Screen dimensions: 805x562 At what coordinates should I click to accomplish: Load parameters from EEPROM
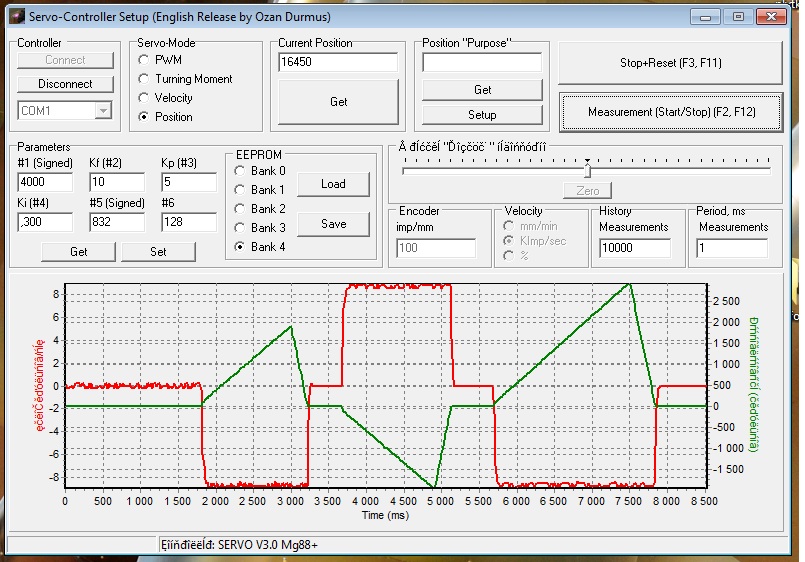pos(333,184)
